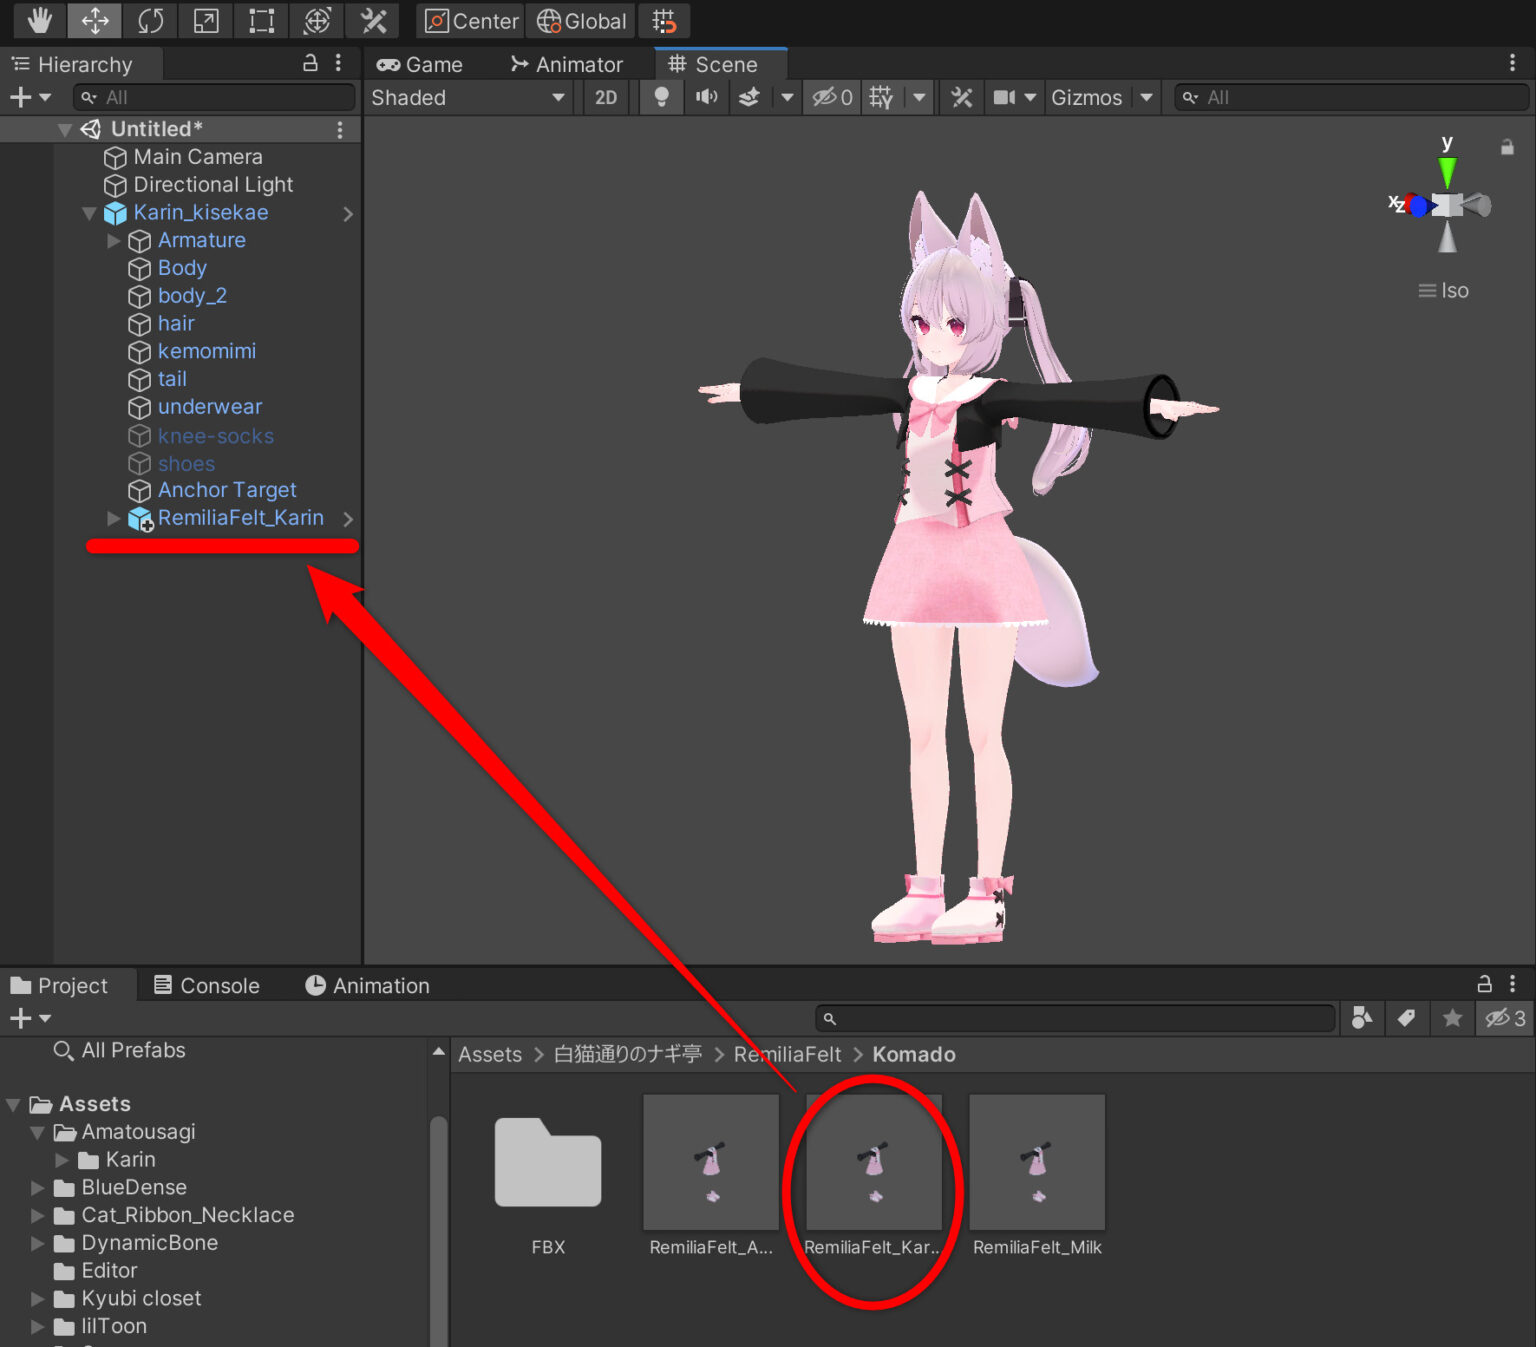Mute Scene view audio
1536x1347 pixels.
707,97
